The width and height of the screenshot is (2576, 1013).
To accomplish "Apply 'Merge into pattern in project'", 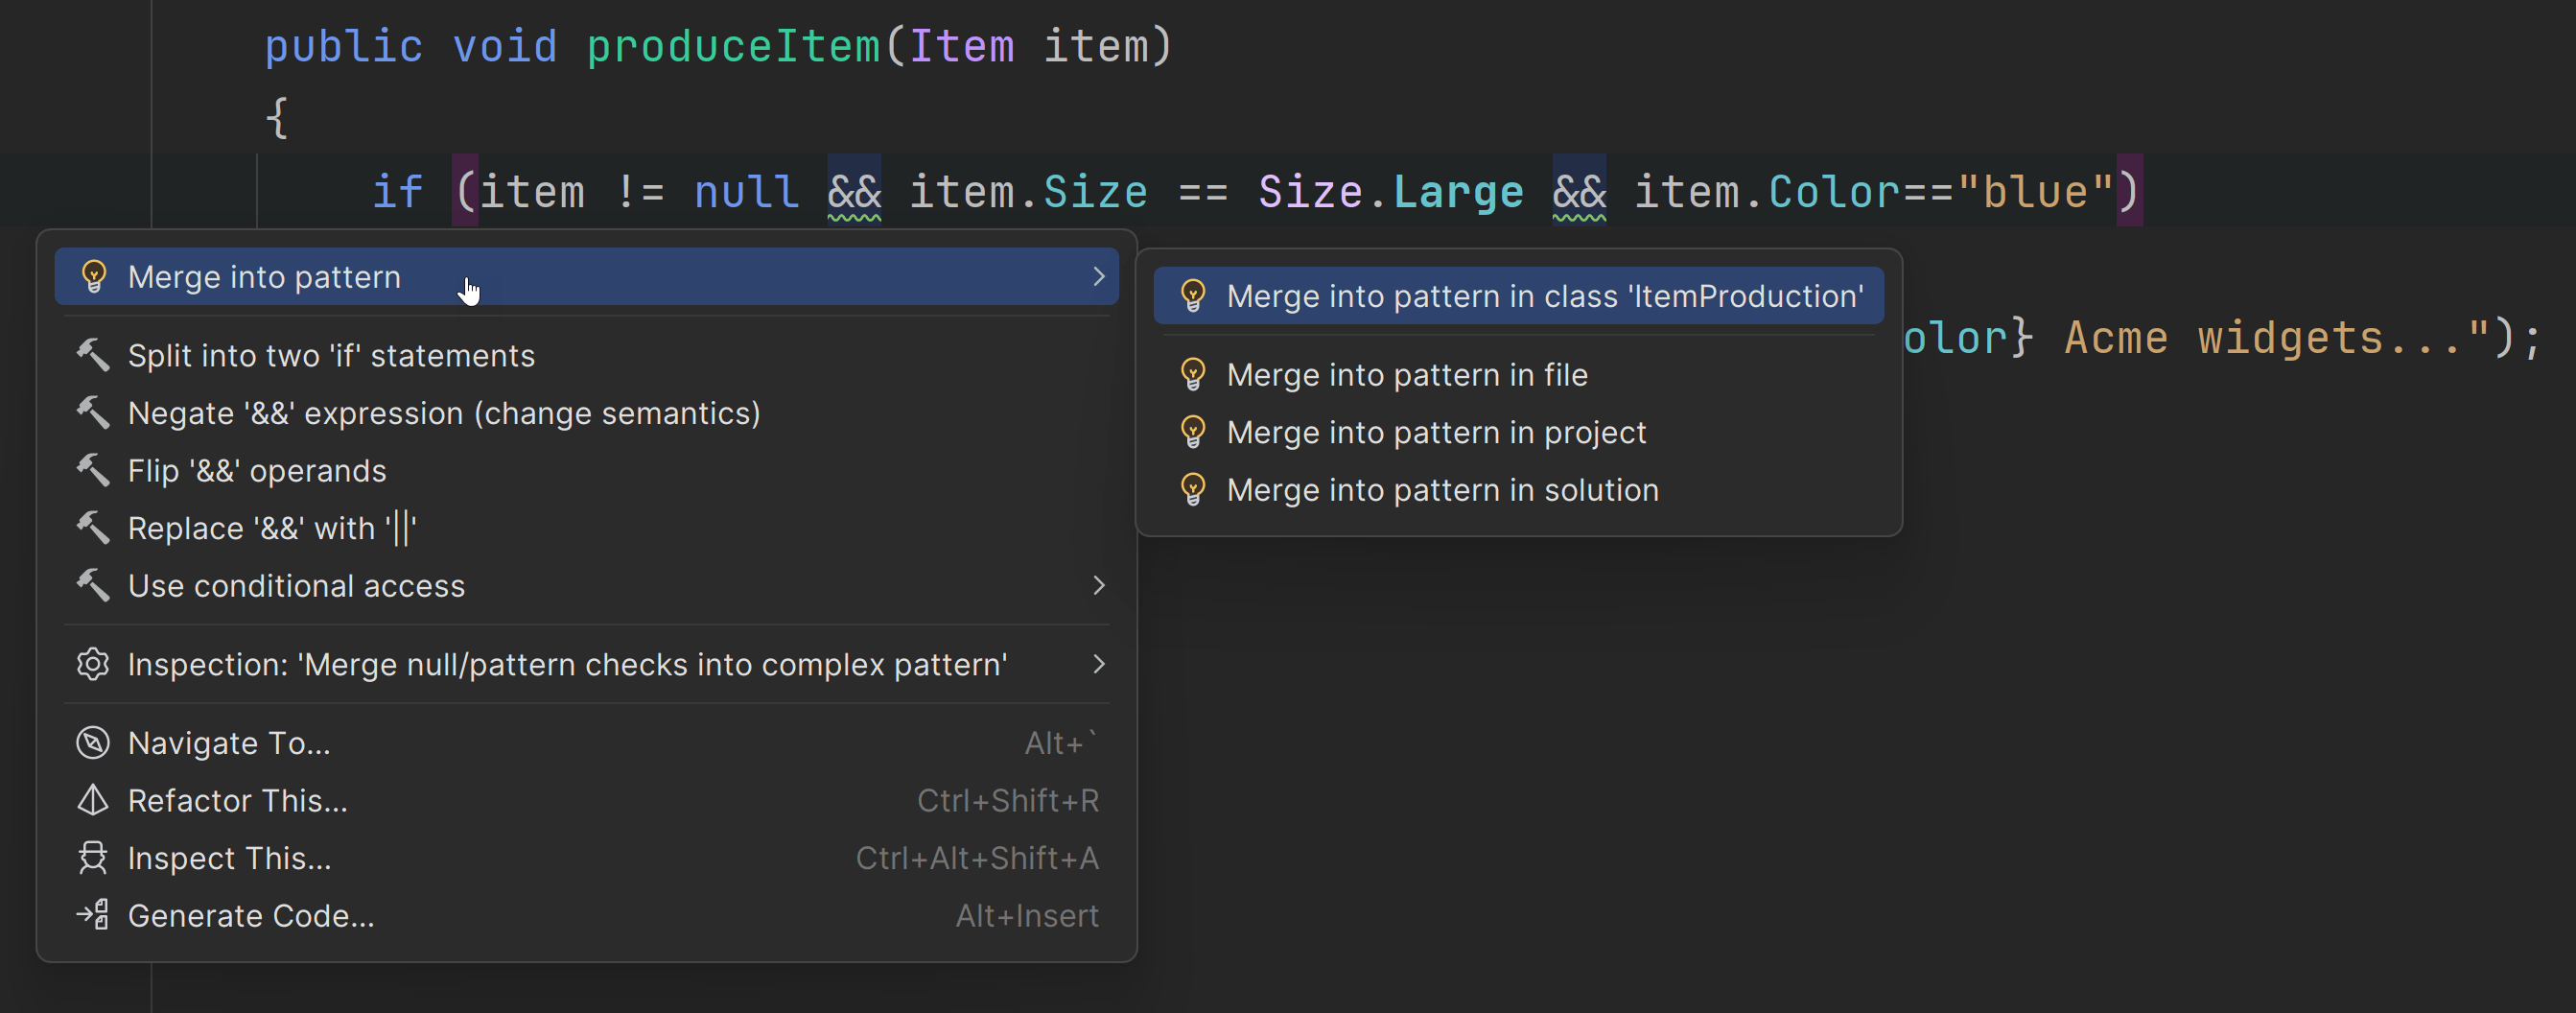I will pyautogui.click(x=1435, y=432).
